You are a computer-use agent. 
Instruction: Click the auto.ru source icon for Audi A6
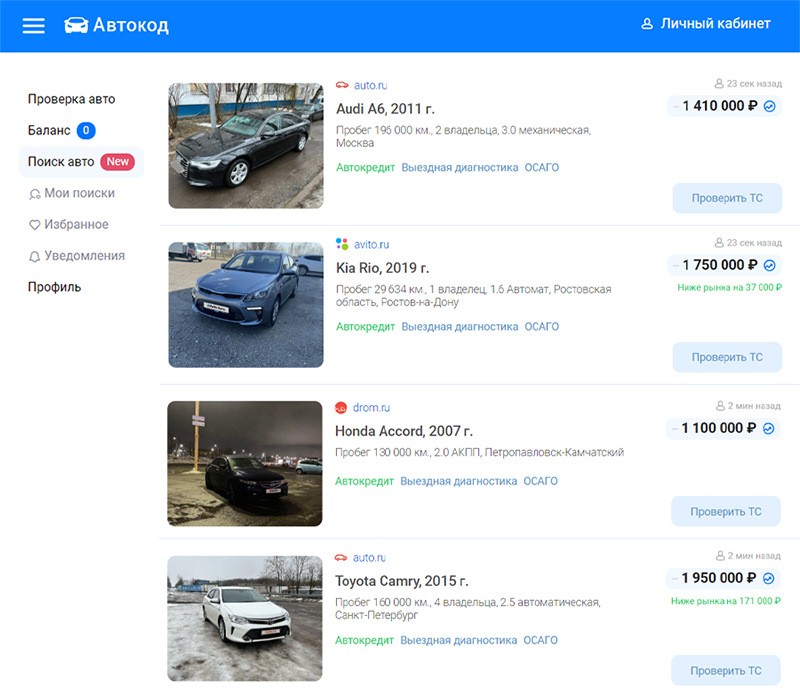pos(342,85)
